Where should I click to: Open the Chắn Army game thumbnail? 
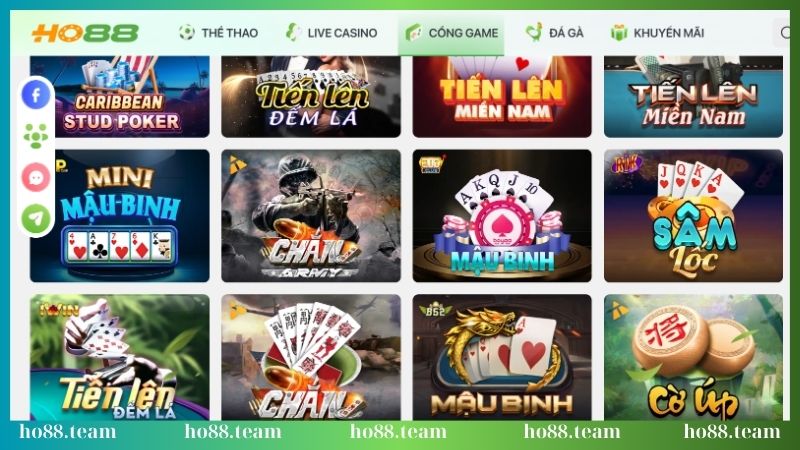311,216
